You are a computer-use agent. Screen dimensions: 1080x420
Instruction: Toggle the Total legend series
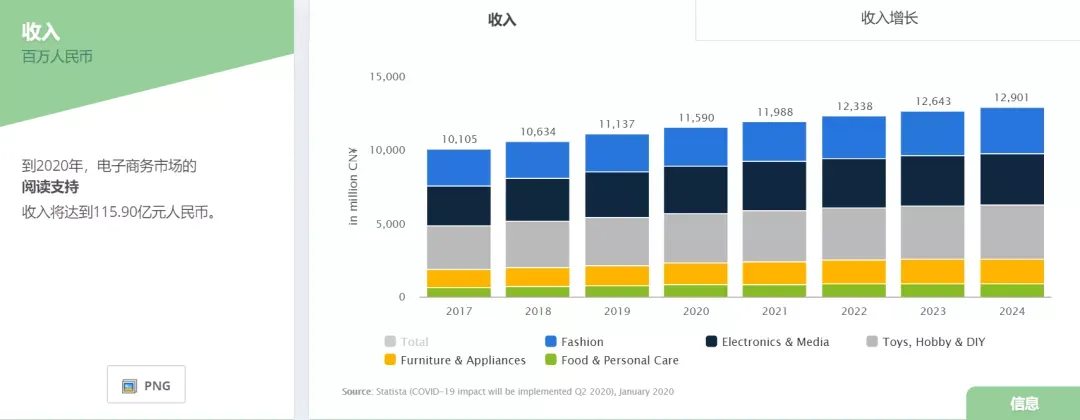click(x=406, y=342)
